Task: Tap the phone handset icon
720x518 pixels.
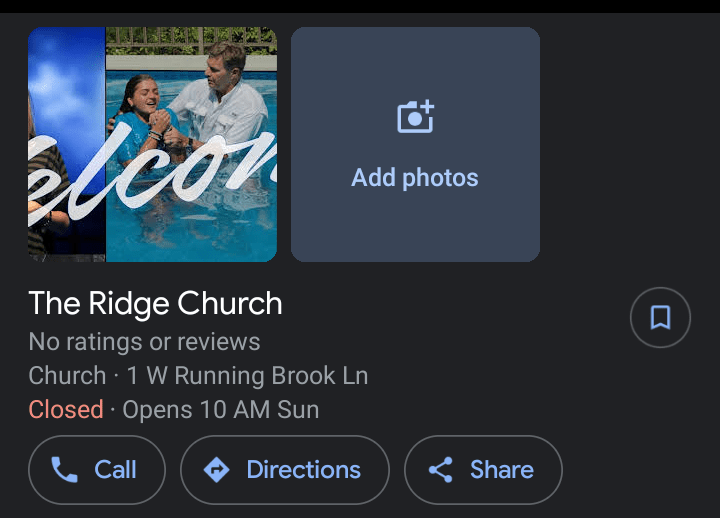Action: 65,470
